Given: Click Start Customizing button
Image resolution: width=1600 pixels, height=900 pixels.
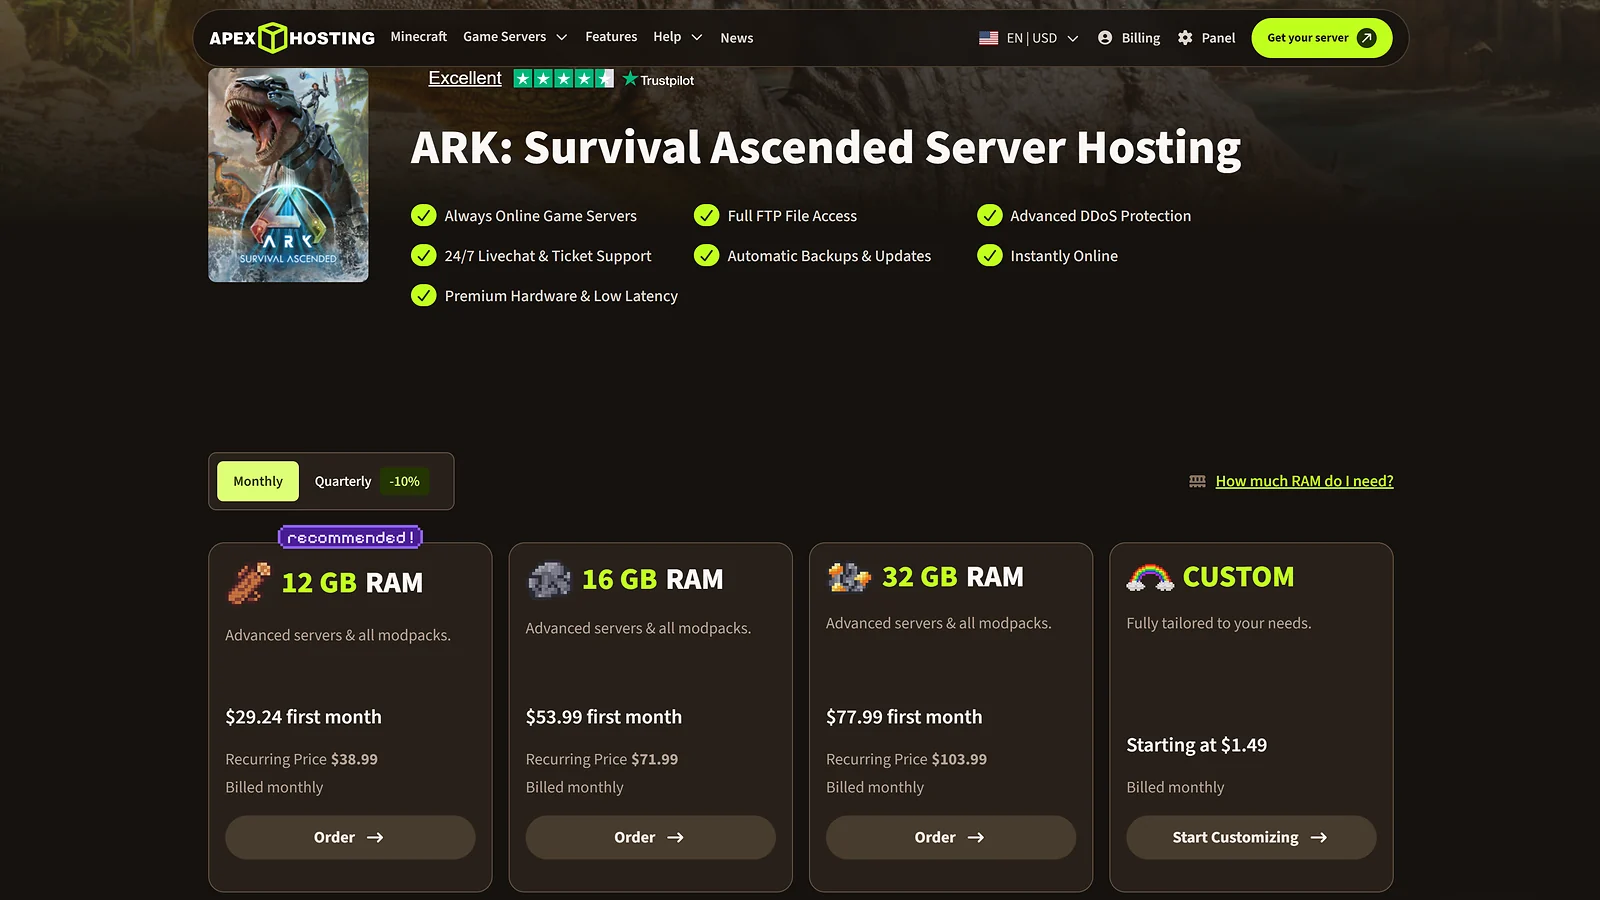Looking at the screenshot, I should tap(1251, 837).
